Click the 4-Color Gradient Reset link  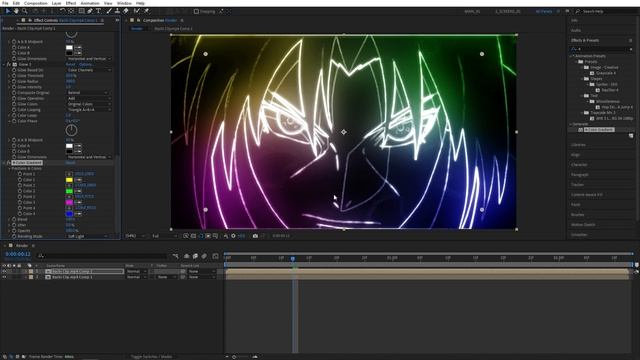point(70,162)
